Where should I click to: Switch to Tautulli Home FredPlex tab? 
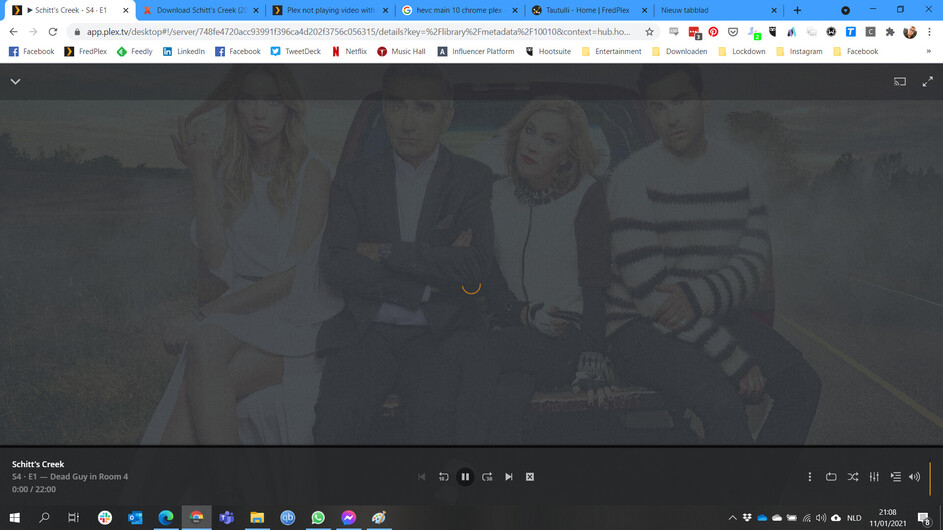pyautogui.click(x=590, y=10)
